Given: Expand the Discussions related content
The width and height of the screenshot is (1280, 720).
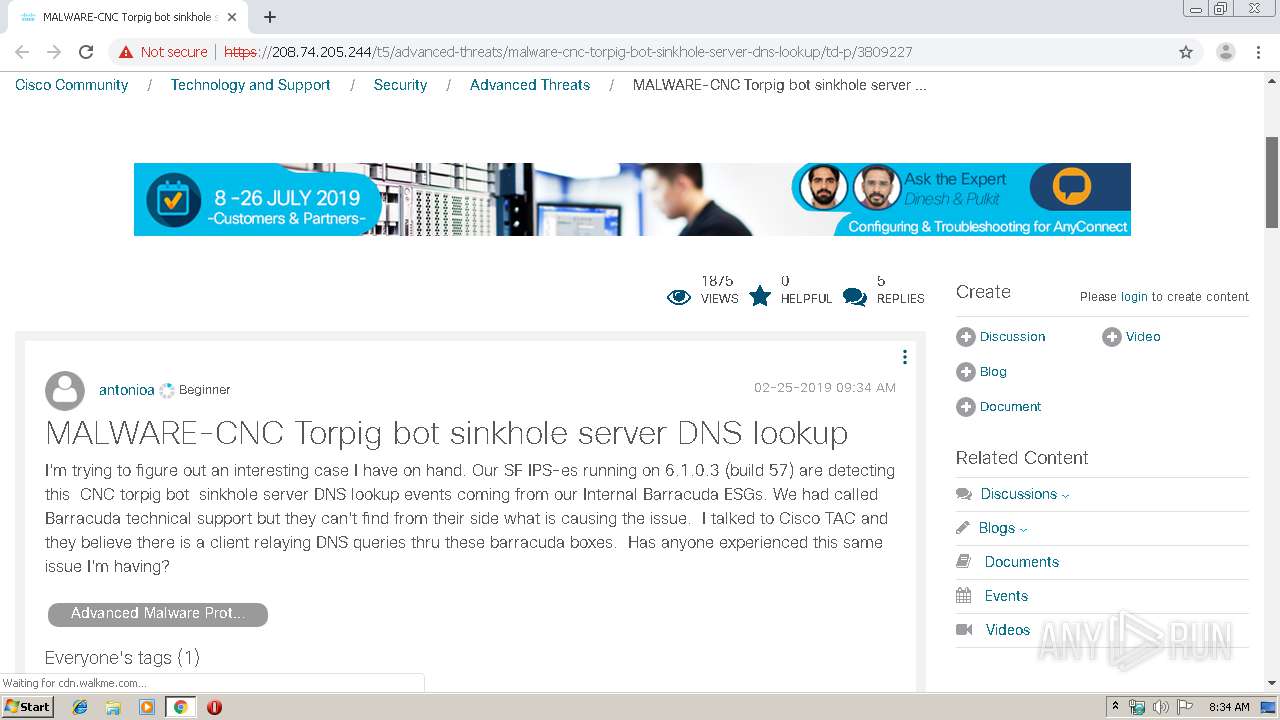Looking at the screenshot, I should (1025, 494).
